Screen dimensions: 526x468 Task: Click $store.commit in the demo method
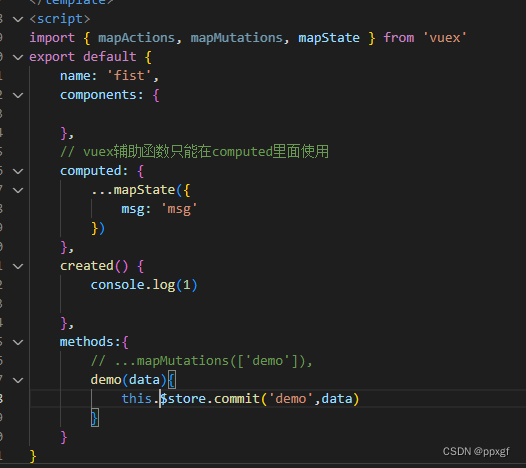209,399
